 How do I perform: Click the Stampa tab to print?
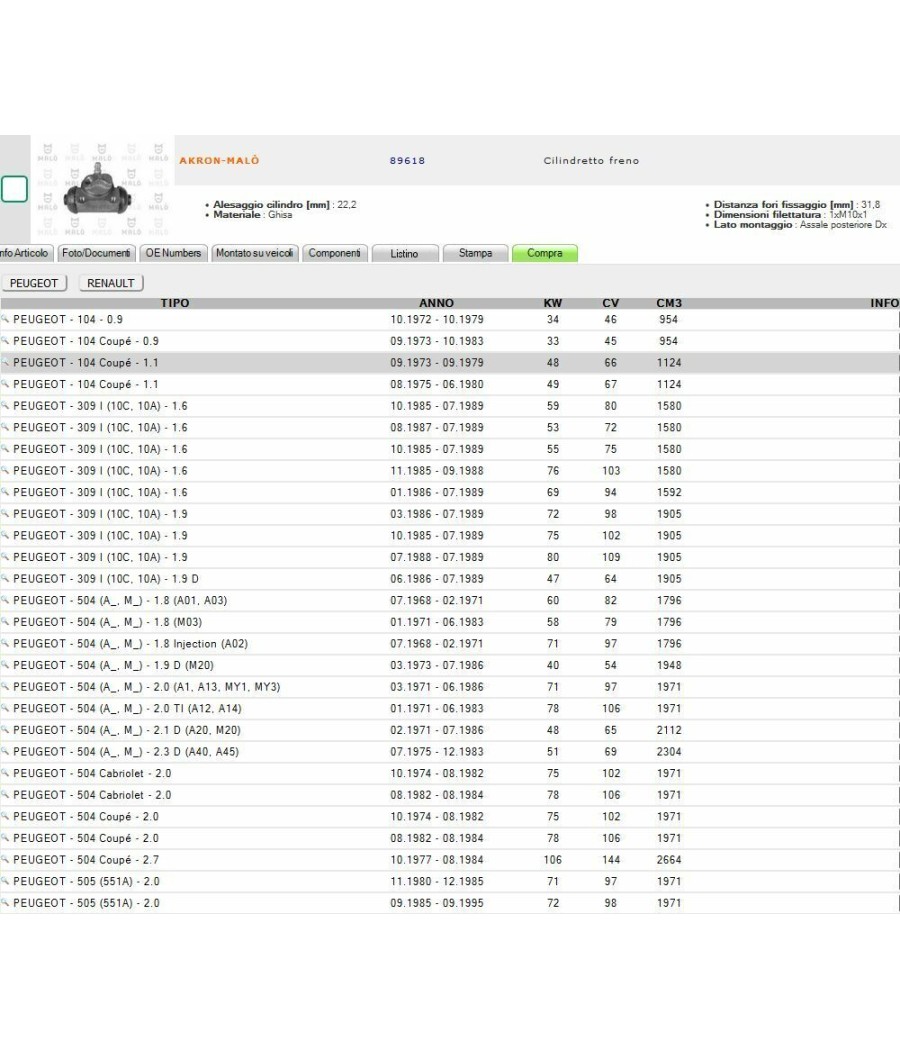click(x=475, y=253)
